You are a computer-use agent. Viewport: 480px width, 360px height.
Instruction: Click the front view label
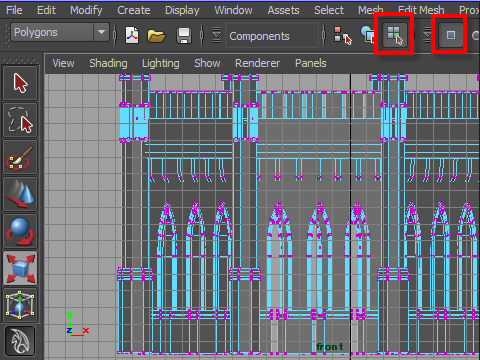point(329,347)
